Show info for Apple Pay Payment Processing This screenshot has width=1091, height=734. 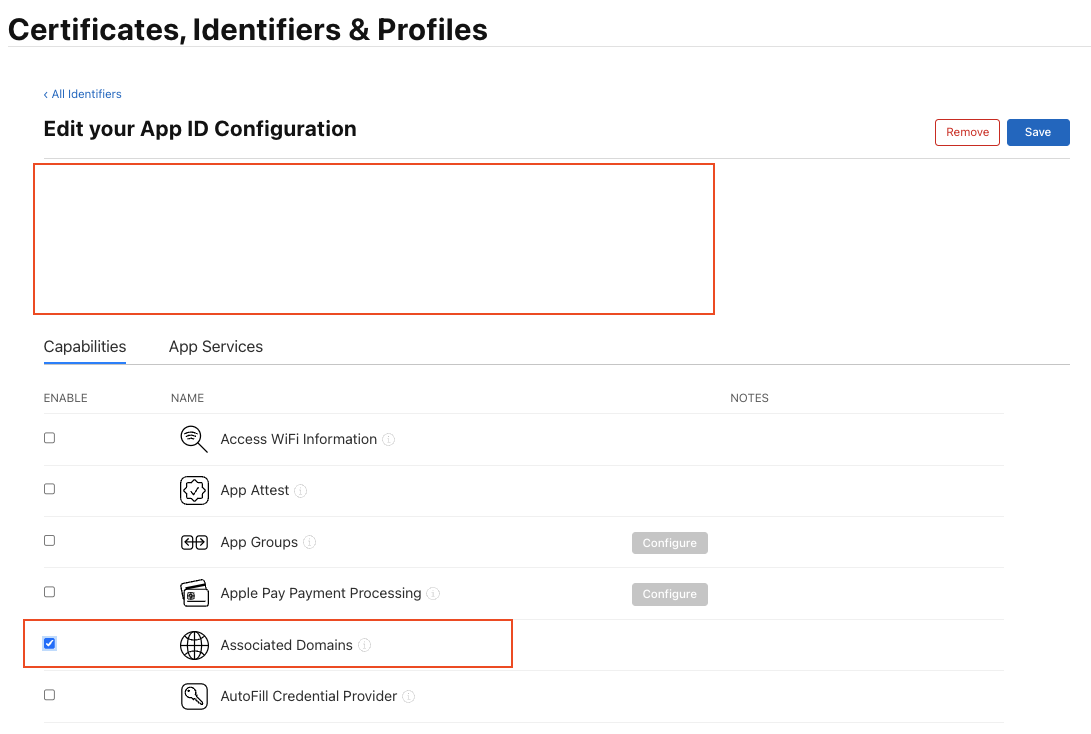(433, 593)
